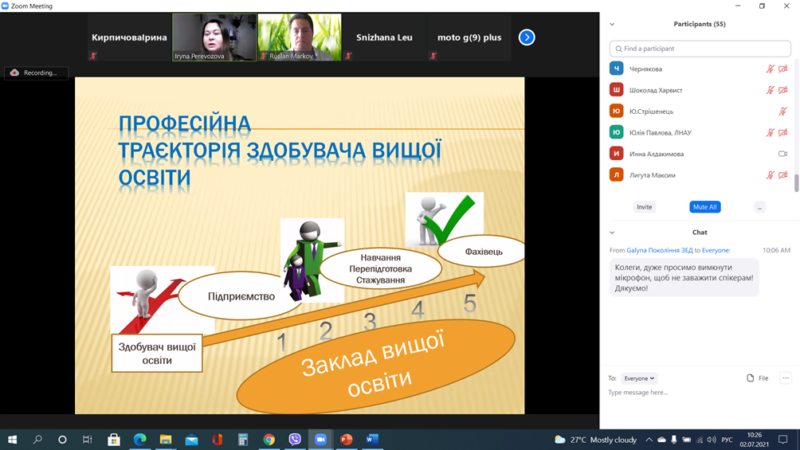Click the Everyone recipient link in chat message
The height and width of the screenshot is (450, 800).
(x=715, y=251)
